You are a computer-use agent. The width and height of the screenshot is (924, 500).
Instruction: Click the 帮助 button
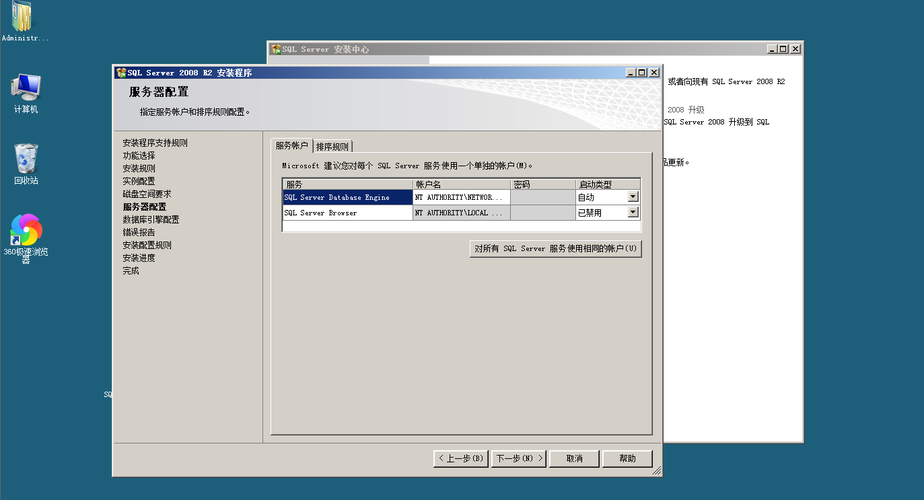(x=627, y=458)
